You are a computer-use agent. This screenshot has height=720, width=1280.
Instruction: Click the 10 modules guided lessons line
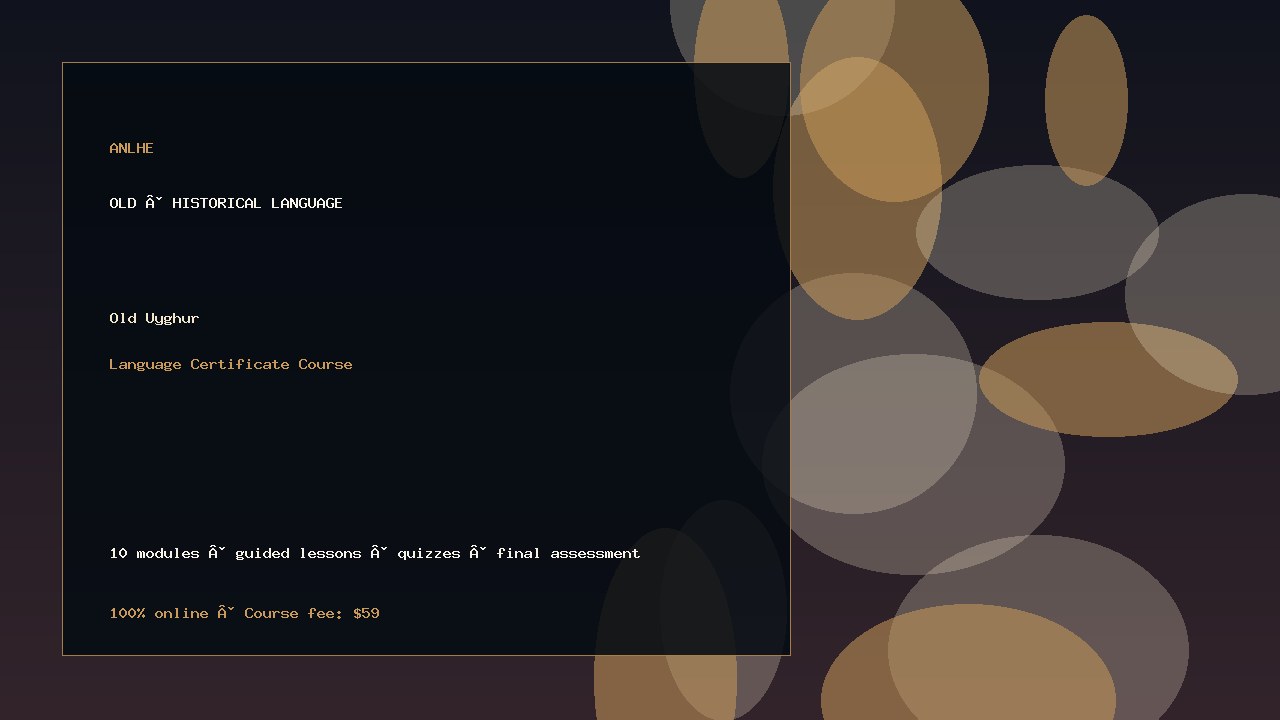375,553
